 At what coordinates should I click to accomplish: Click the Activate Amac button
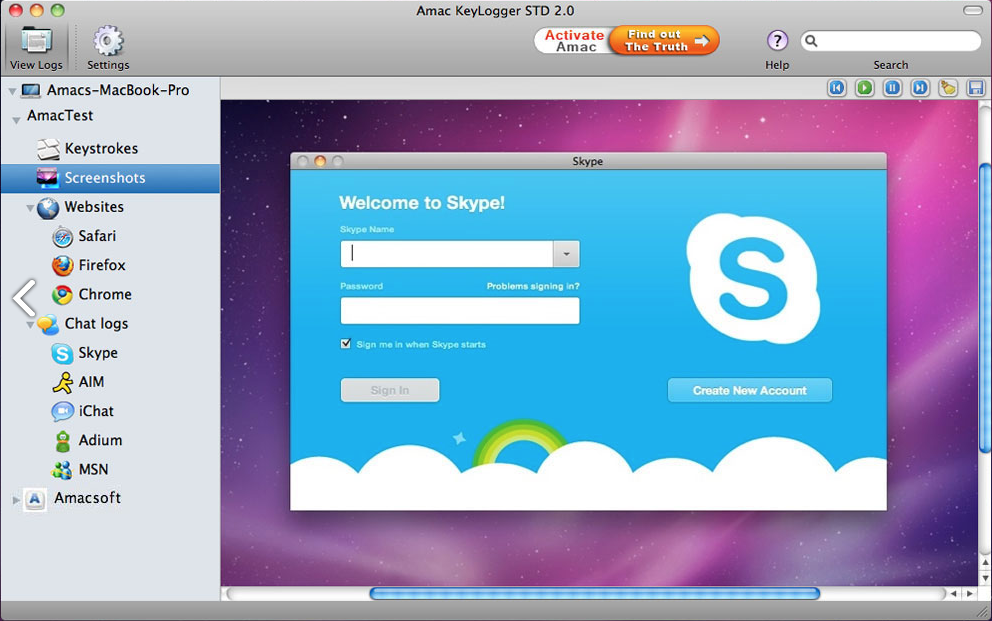573,40
